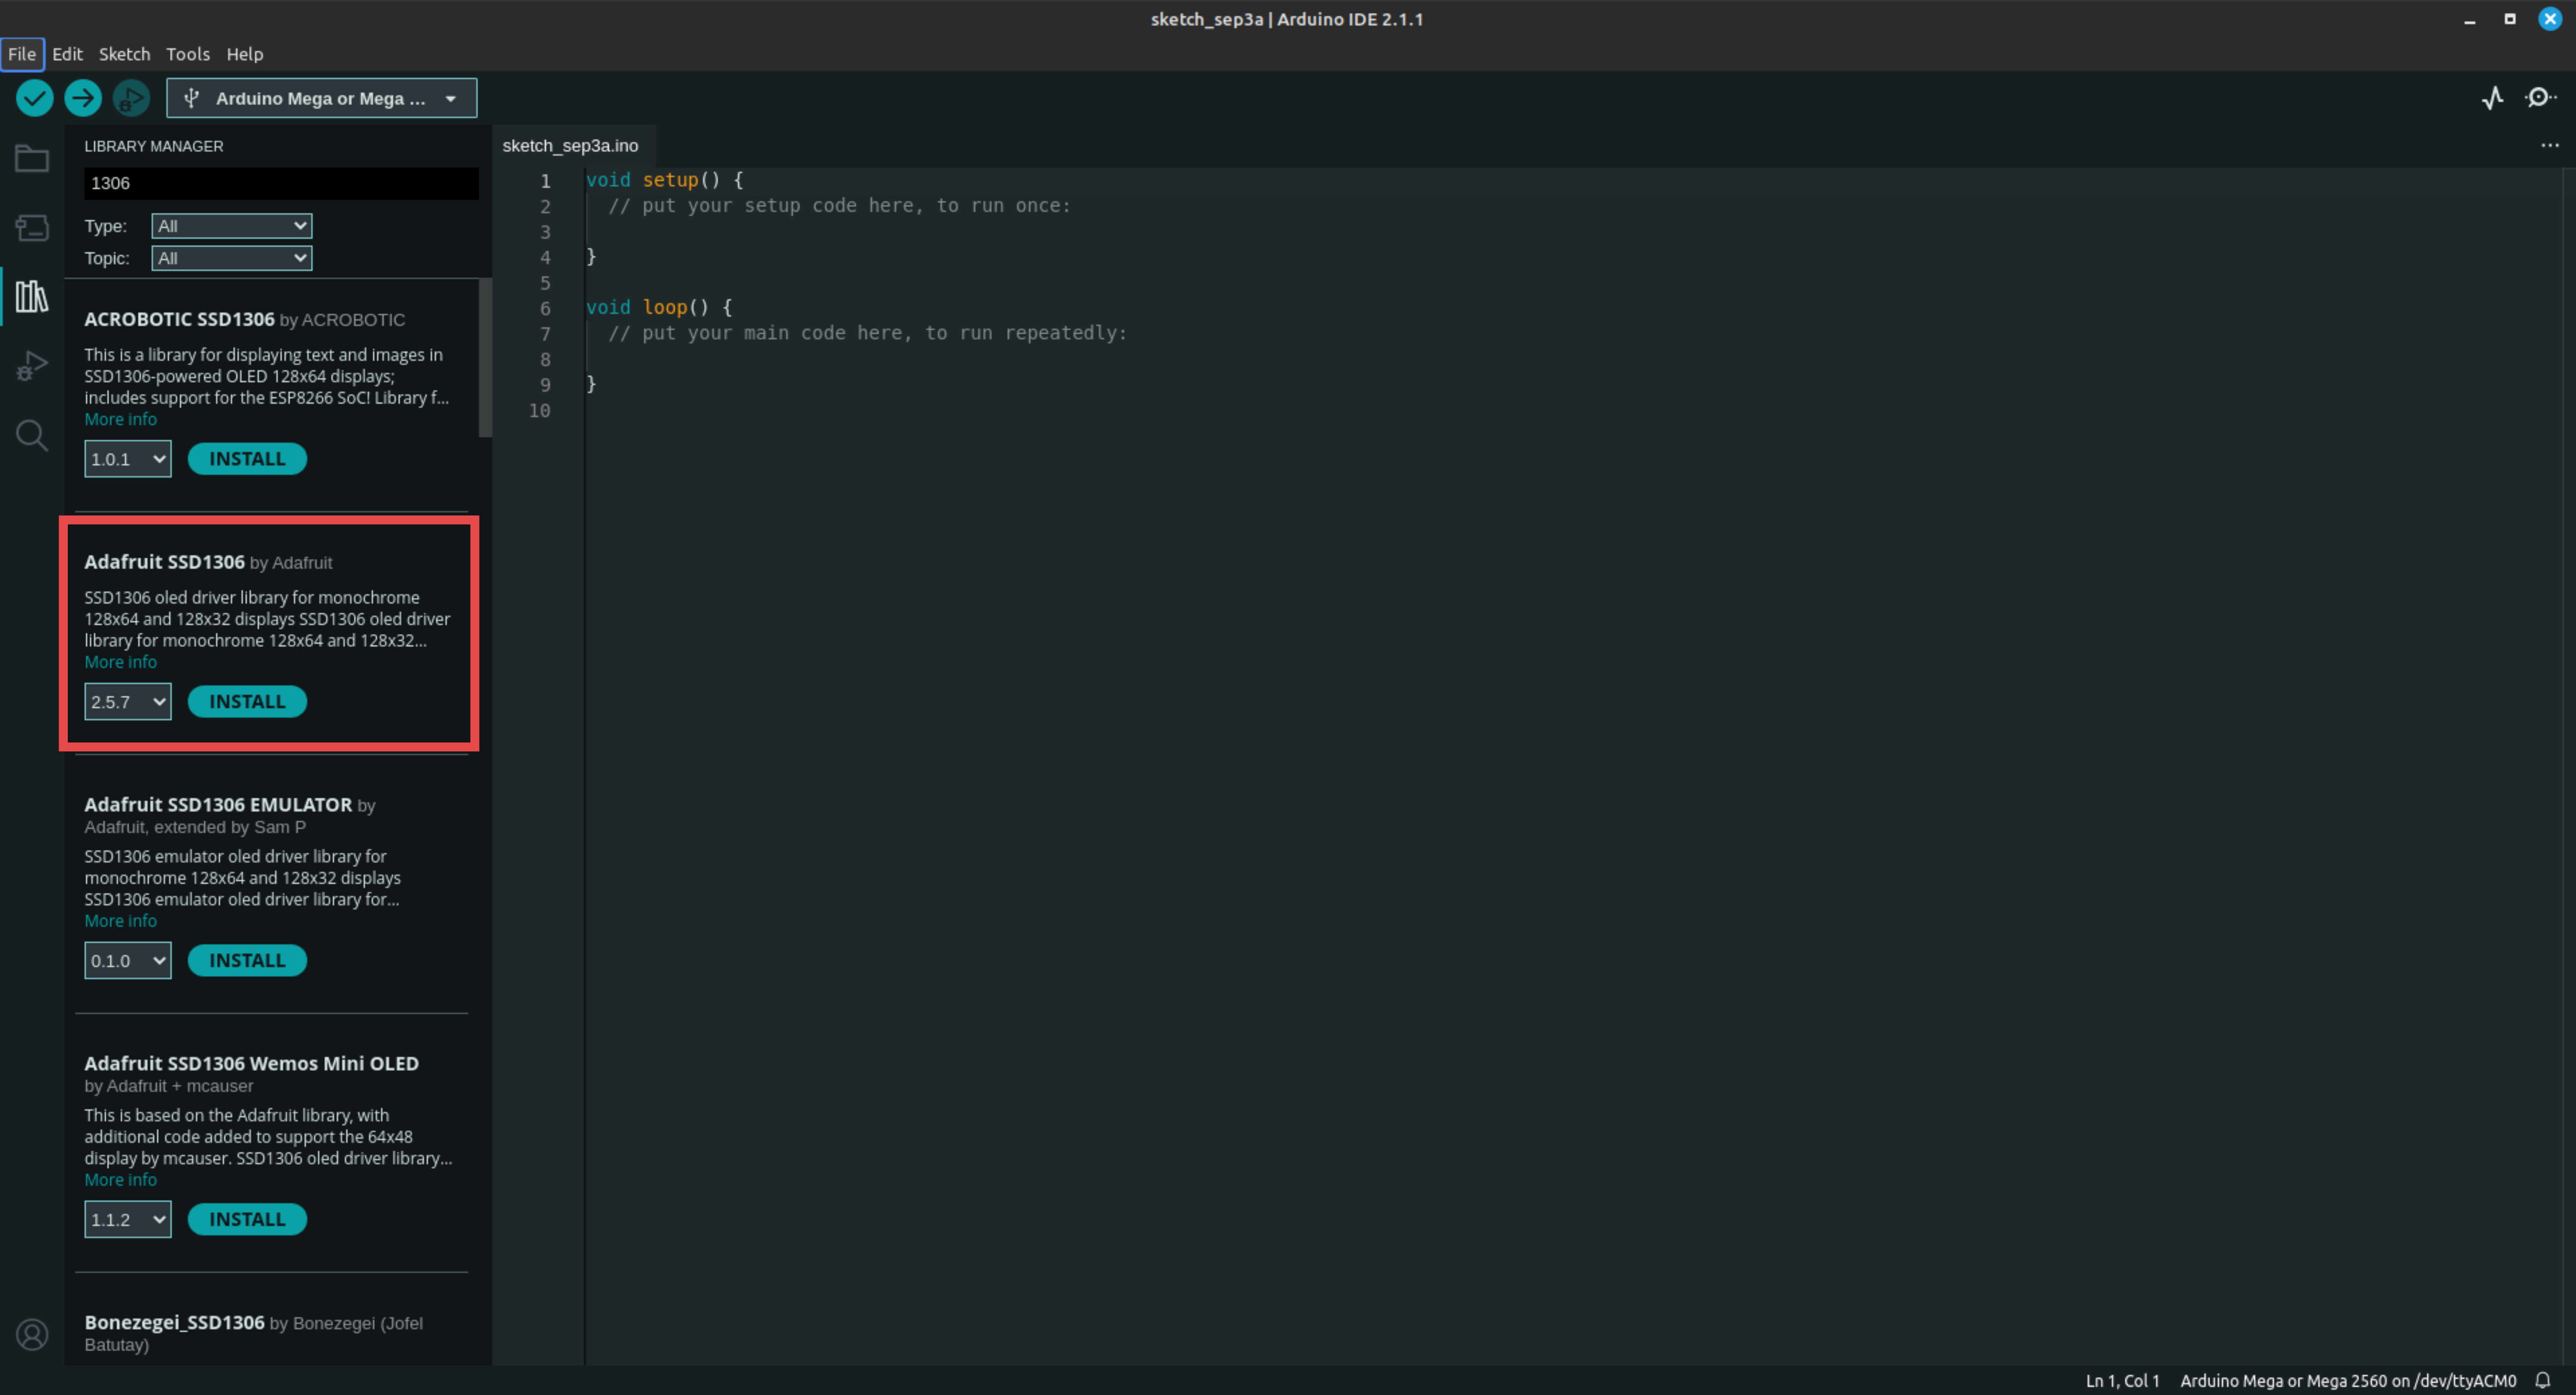Start debugging with the debug icon
The height and width of the screenshot is (1395, 2576).
coord(131,98)
